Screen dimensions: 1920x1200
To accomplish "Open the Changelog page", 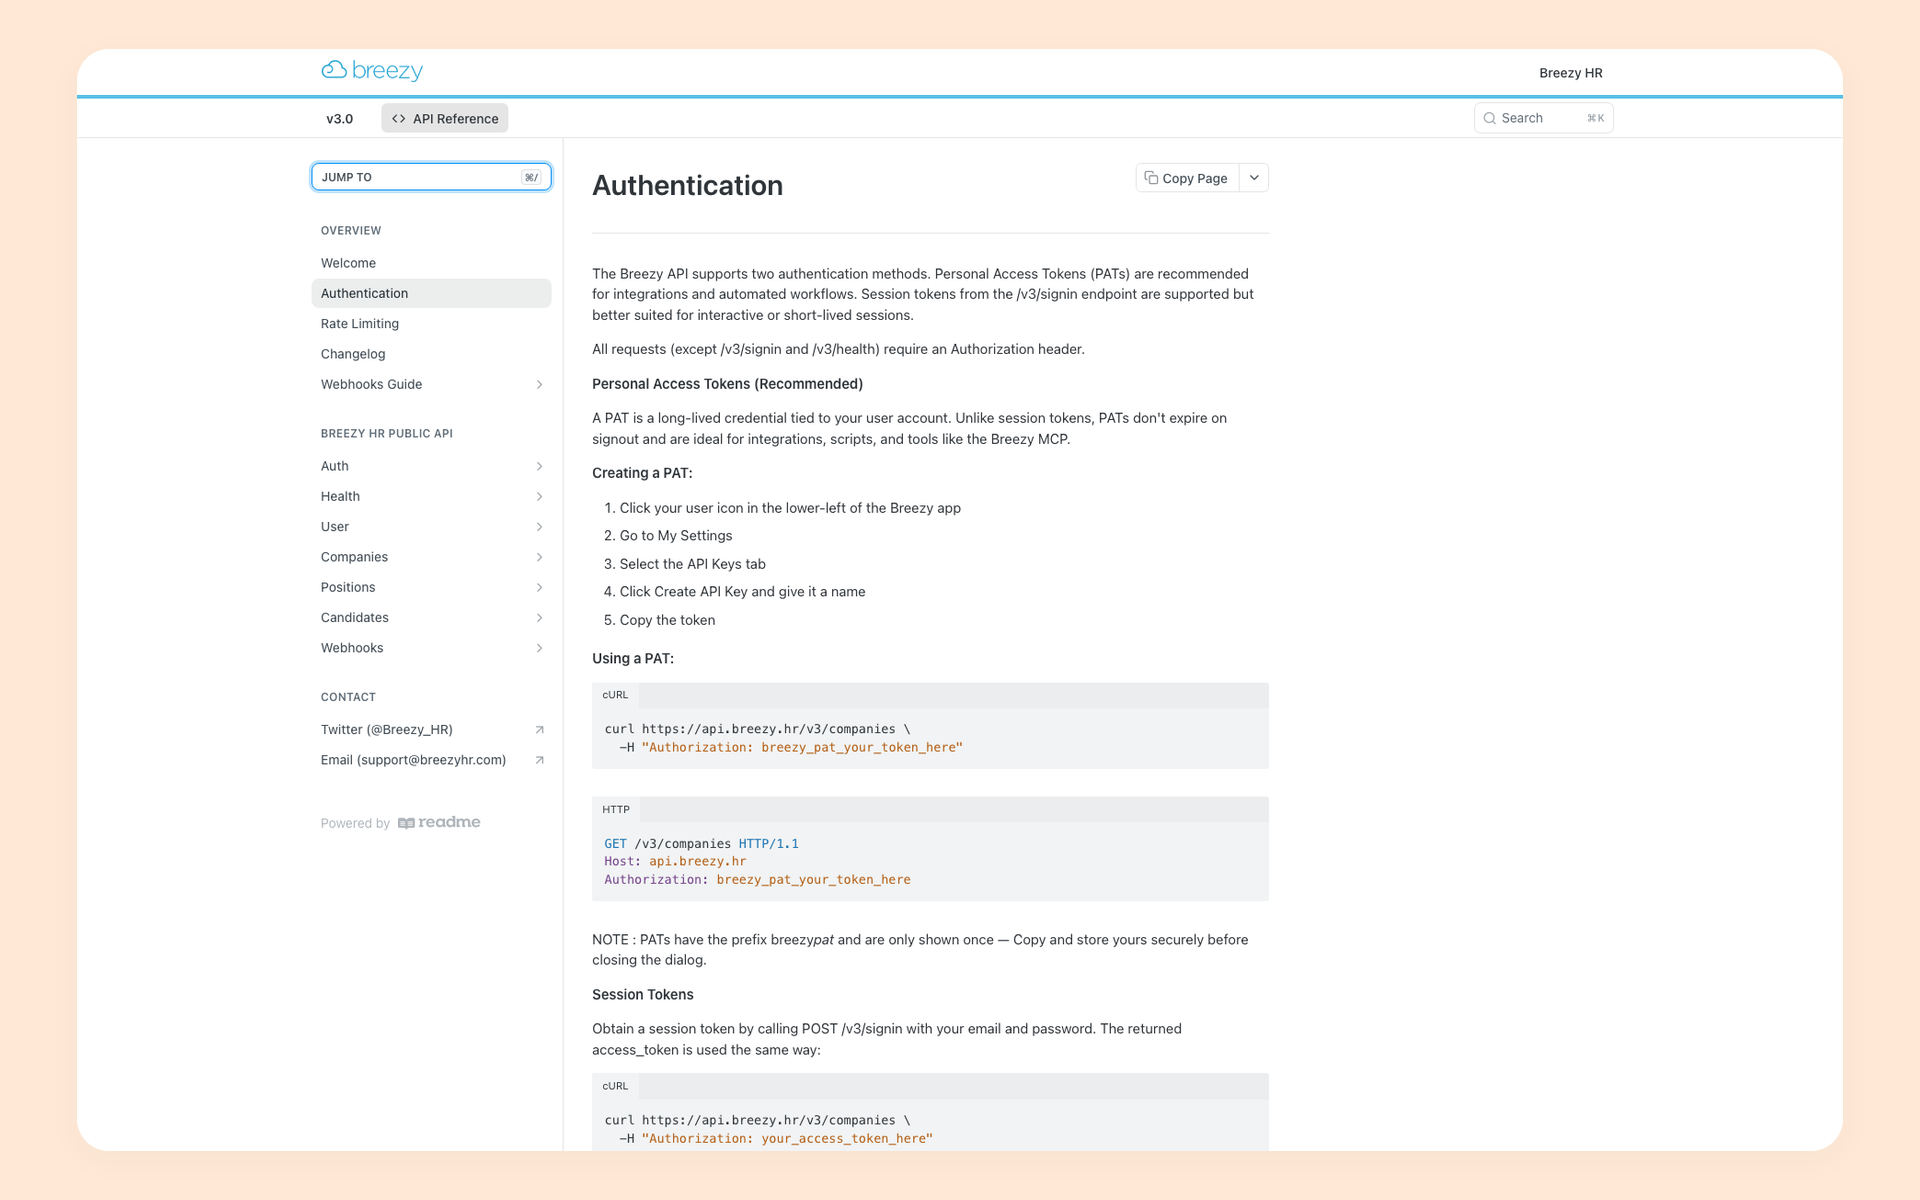I will pos(431,354).
